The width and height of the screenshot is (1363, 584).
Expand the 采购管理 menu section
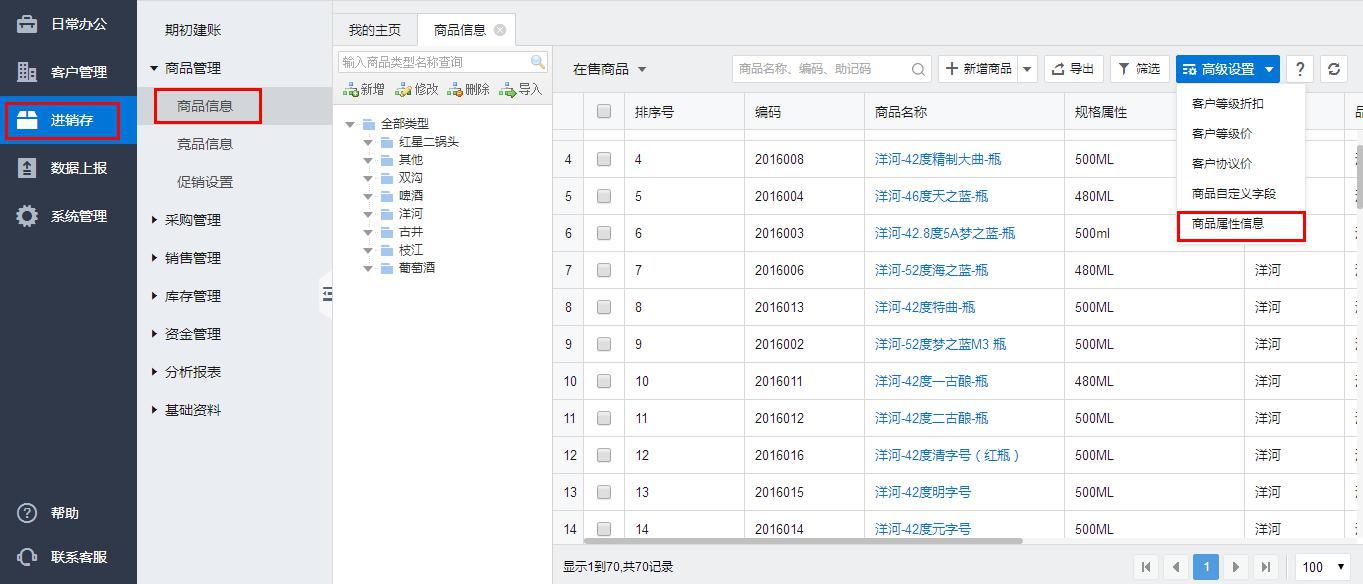coord(192,220)
